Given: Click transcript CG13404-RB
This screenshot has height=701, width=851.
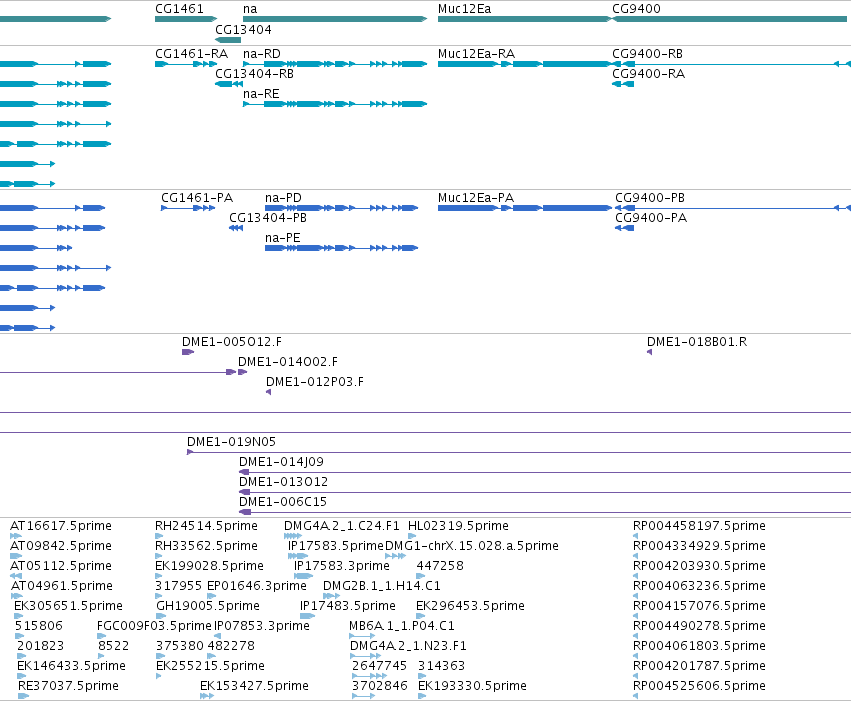Looking at the screenshot, I should click(x=229, y=84).
